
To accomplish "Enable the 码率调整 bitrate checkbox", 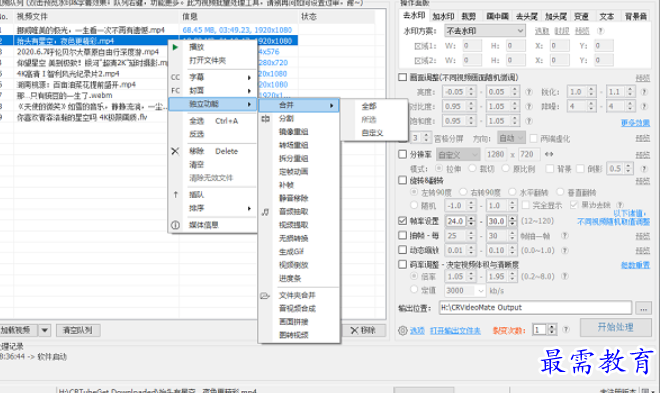I will [402, 265].
